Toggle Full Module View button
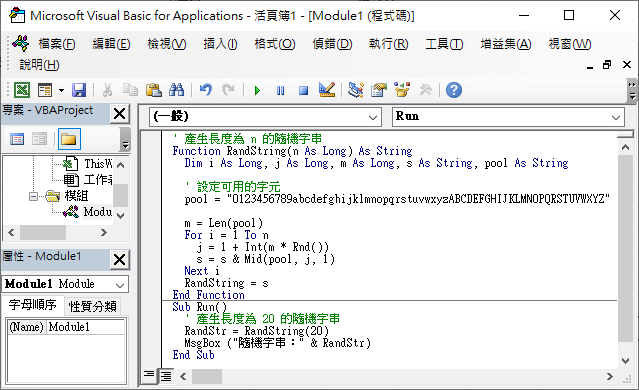This screenshot has height=390, width=639. point(166,376)
